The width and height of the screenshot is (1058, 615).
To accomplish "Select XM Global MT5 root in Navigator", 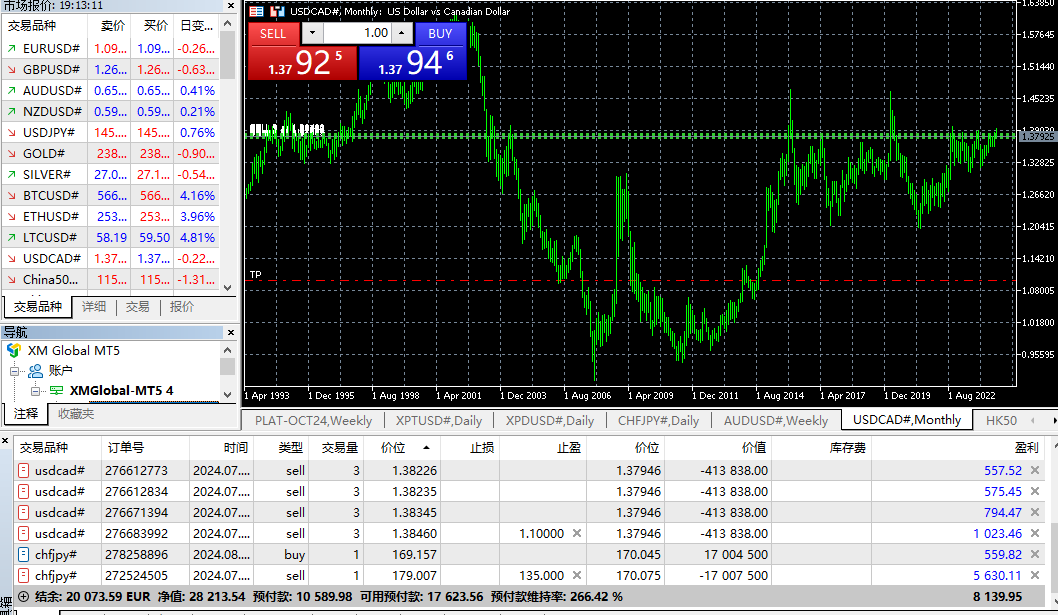I will (x=74, y=350).
